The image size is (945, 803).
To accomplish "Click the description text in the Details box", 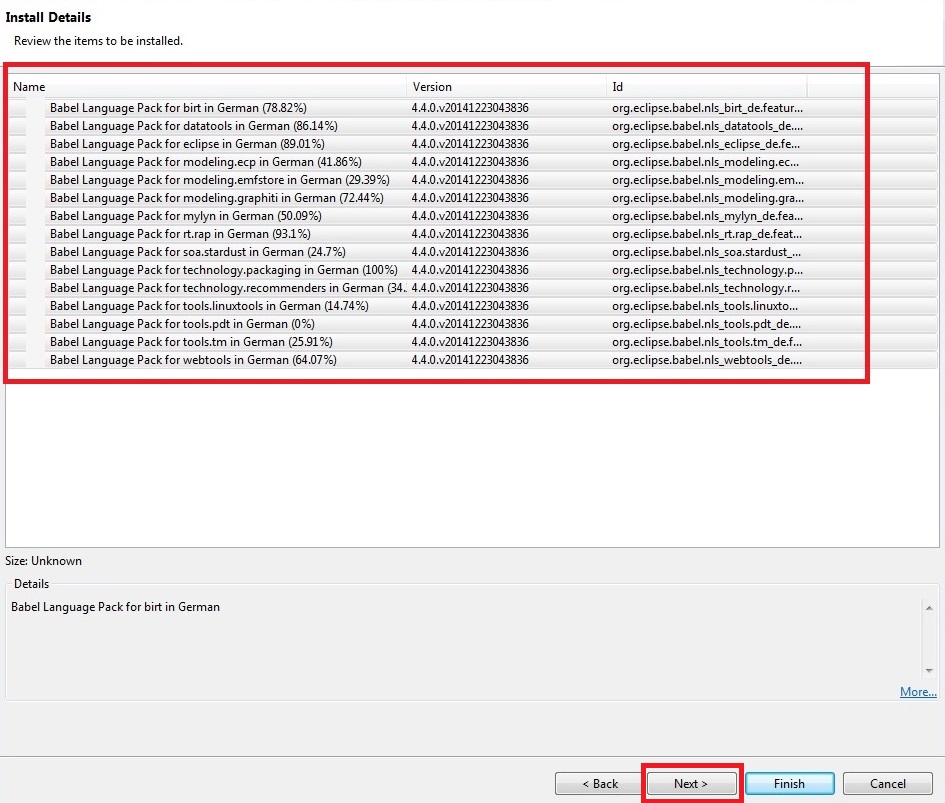I will (115, 607).
